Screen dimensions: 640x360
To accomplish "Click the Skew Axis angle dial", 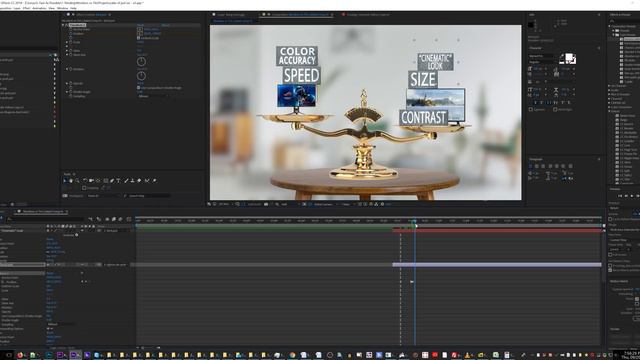I will (141, 62).
